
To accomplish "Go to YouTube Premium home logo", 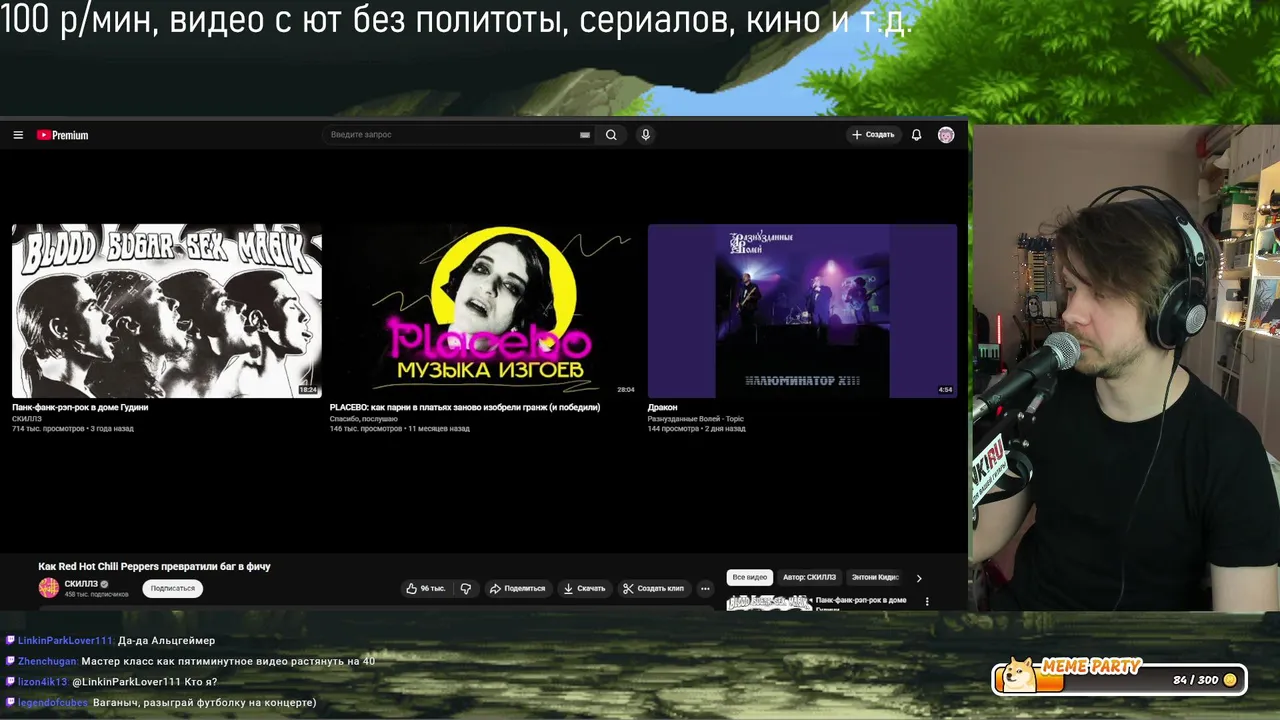I will coord(63,135).
